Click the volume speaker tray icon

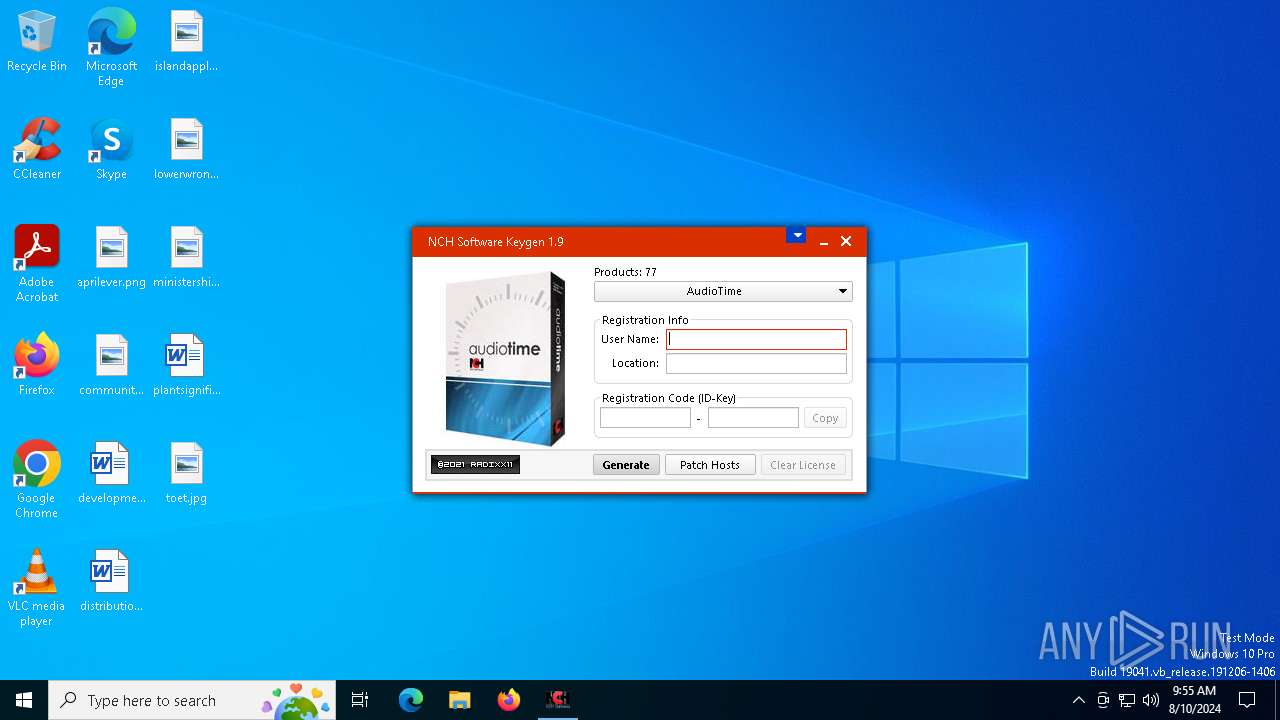pos(1151,700)
